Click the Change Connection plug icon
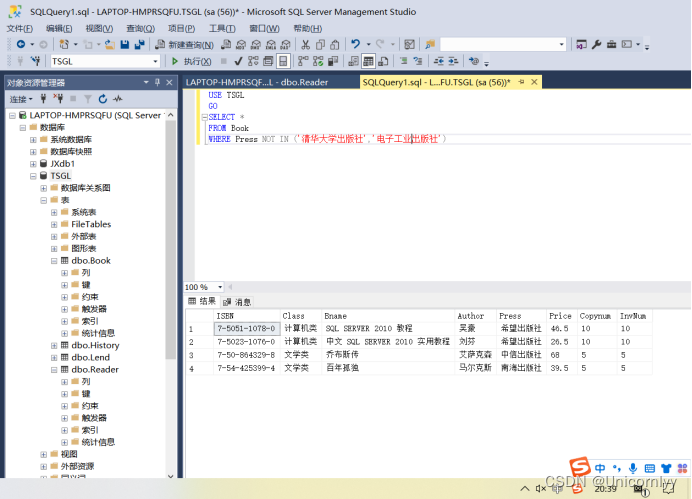Image resolution: width=692 pixels, height=499 pixels. click(x=35, y=61)
